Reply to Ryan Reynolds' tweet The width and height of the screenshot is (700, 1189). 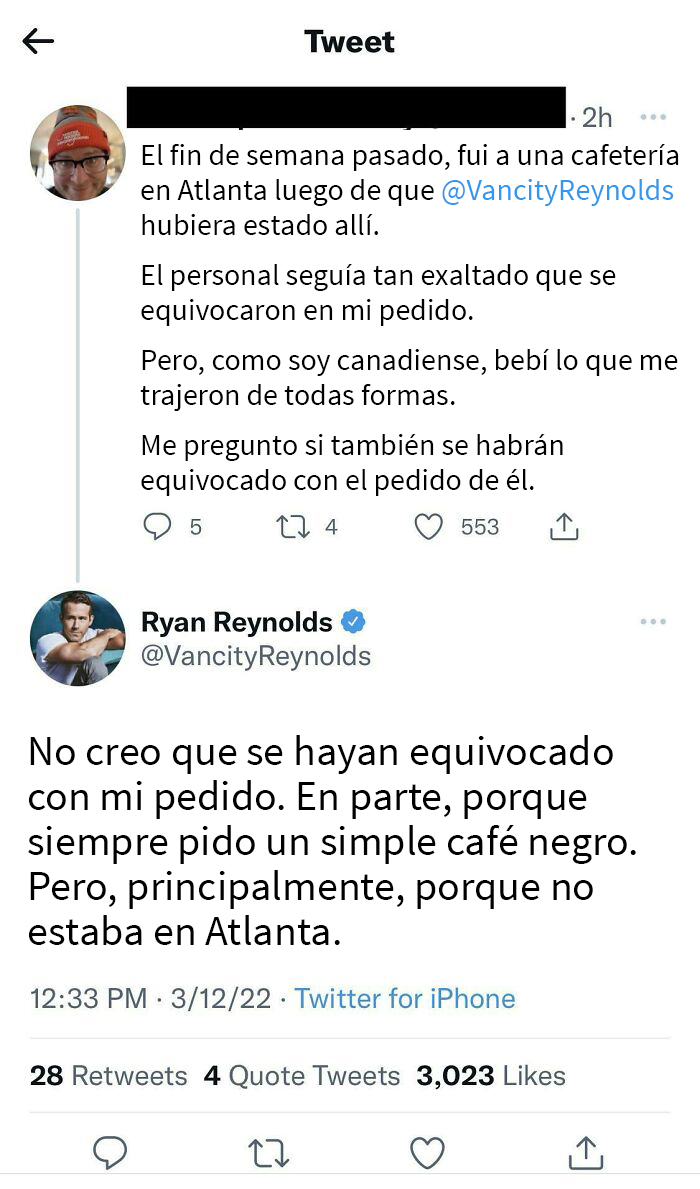pos(110,1153)
